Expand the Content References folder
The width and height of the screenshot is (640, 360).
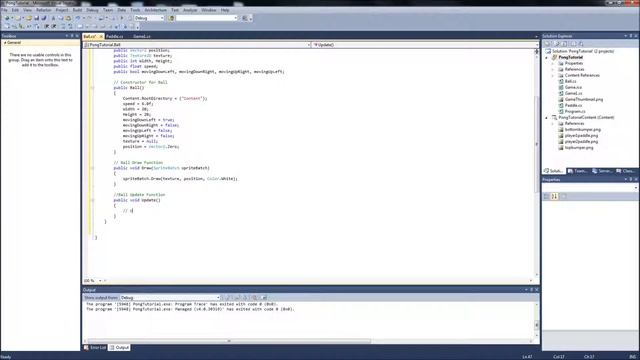pyautogui.click(x=553, y=76)
